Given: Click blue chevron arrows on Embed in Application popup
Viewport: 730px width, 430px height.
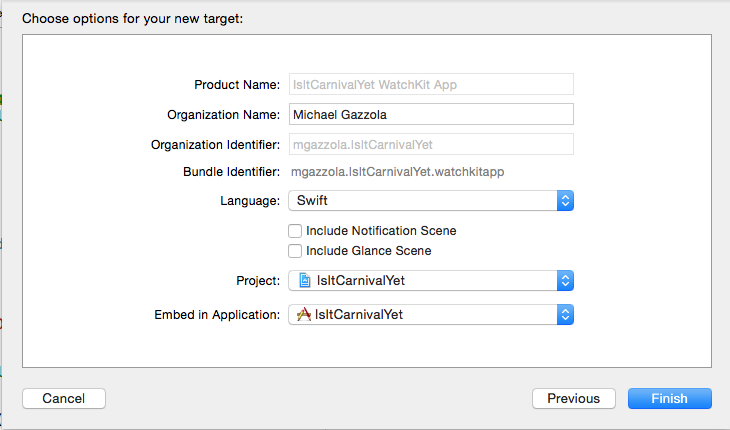Looking at the screenshot, I should [565, 315].
